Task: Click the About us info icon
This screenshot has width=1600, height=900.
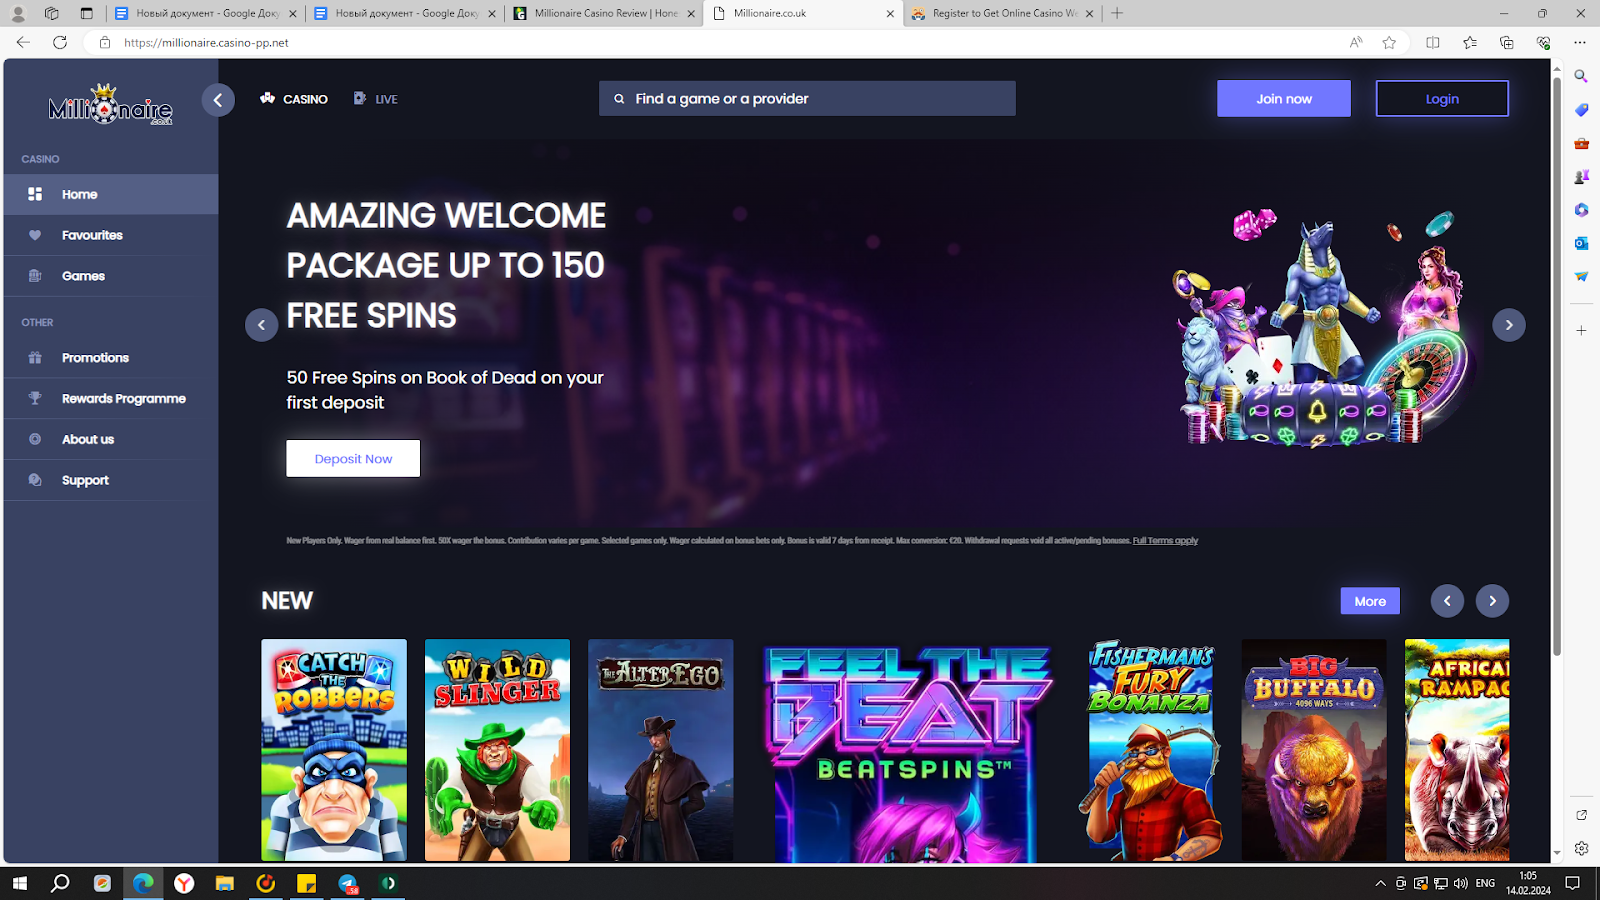Action: [x=35, y=439]
